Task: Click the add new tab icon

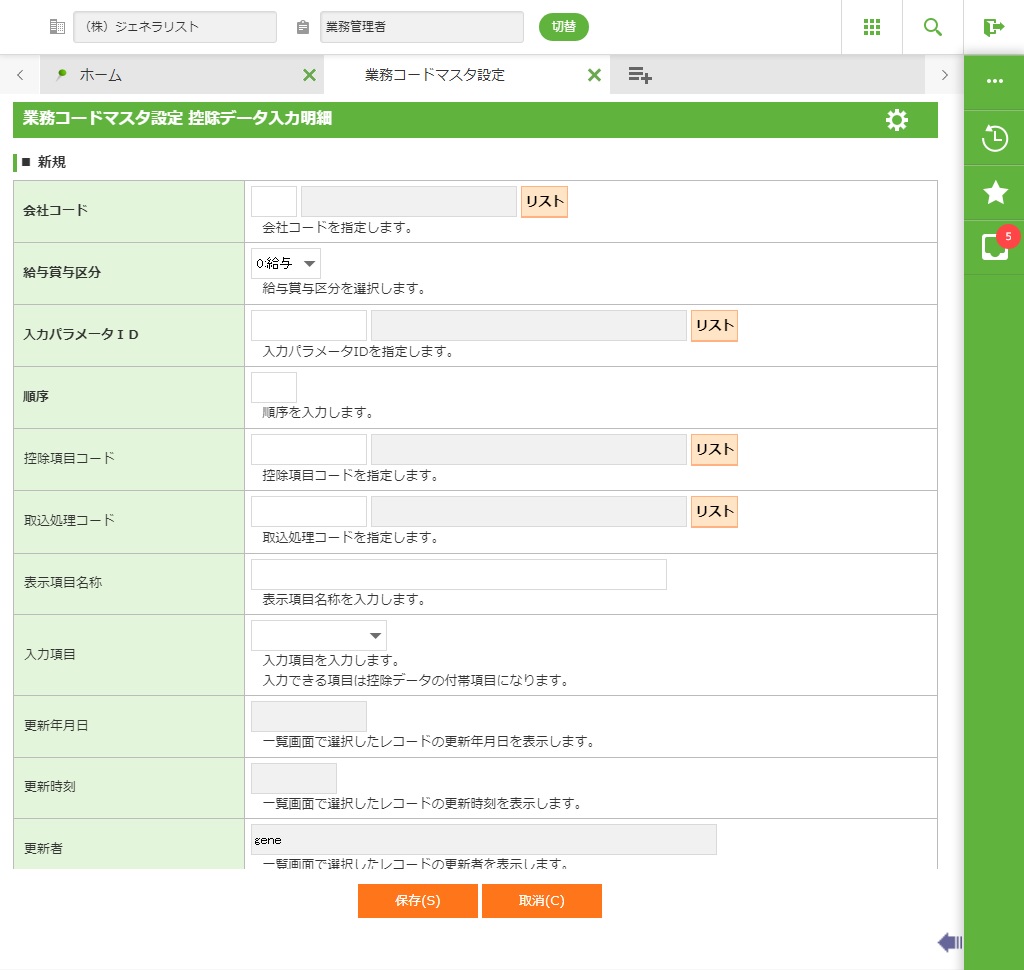Action: (x=640, y=75)
